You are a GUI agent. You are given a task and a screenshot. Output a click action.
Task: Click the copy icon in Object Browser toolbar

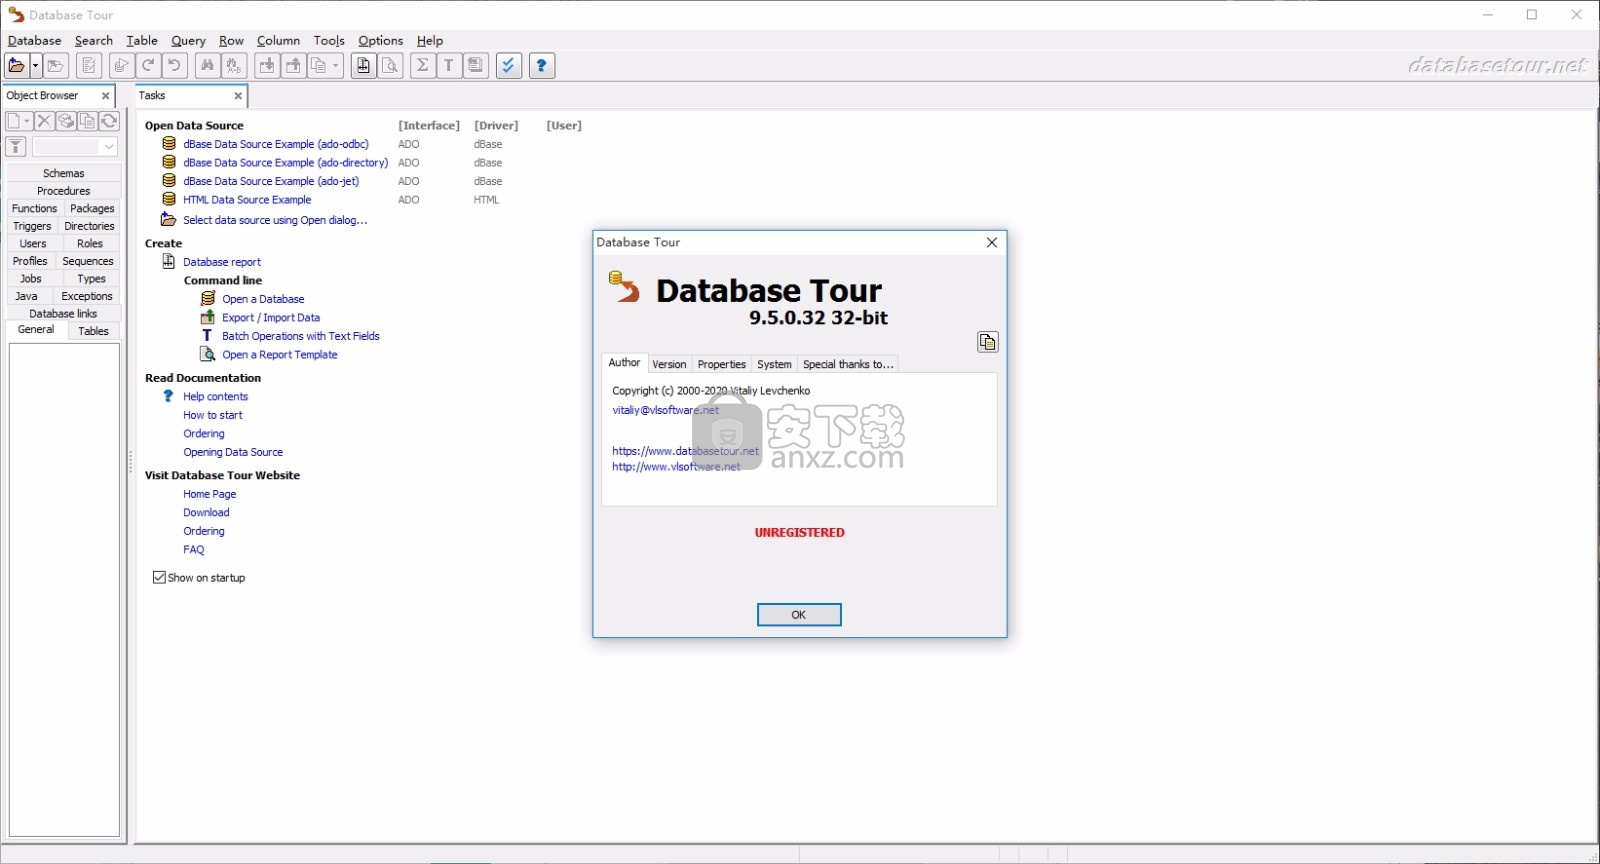[x=87, y=121]
